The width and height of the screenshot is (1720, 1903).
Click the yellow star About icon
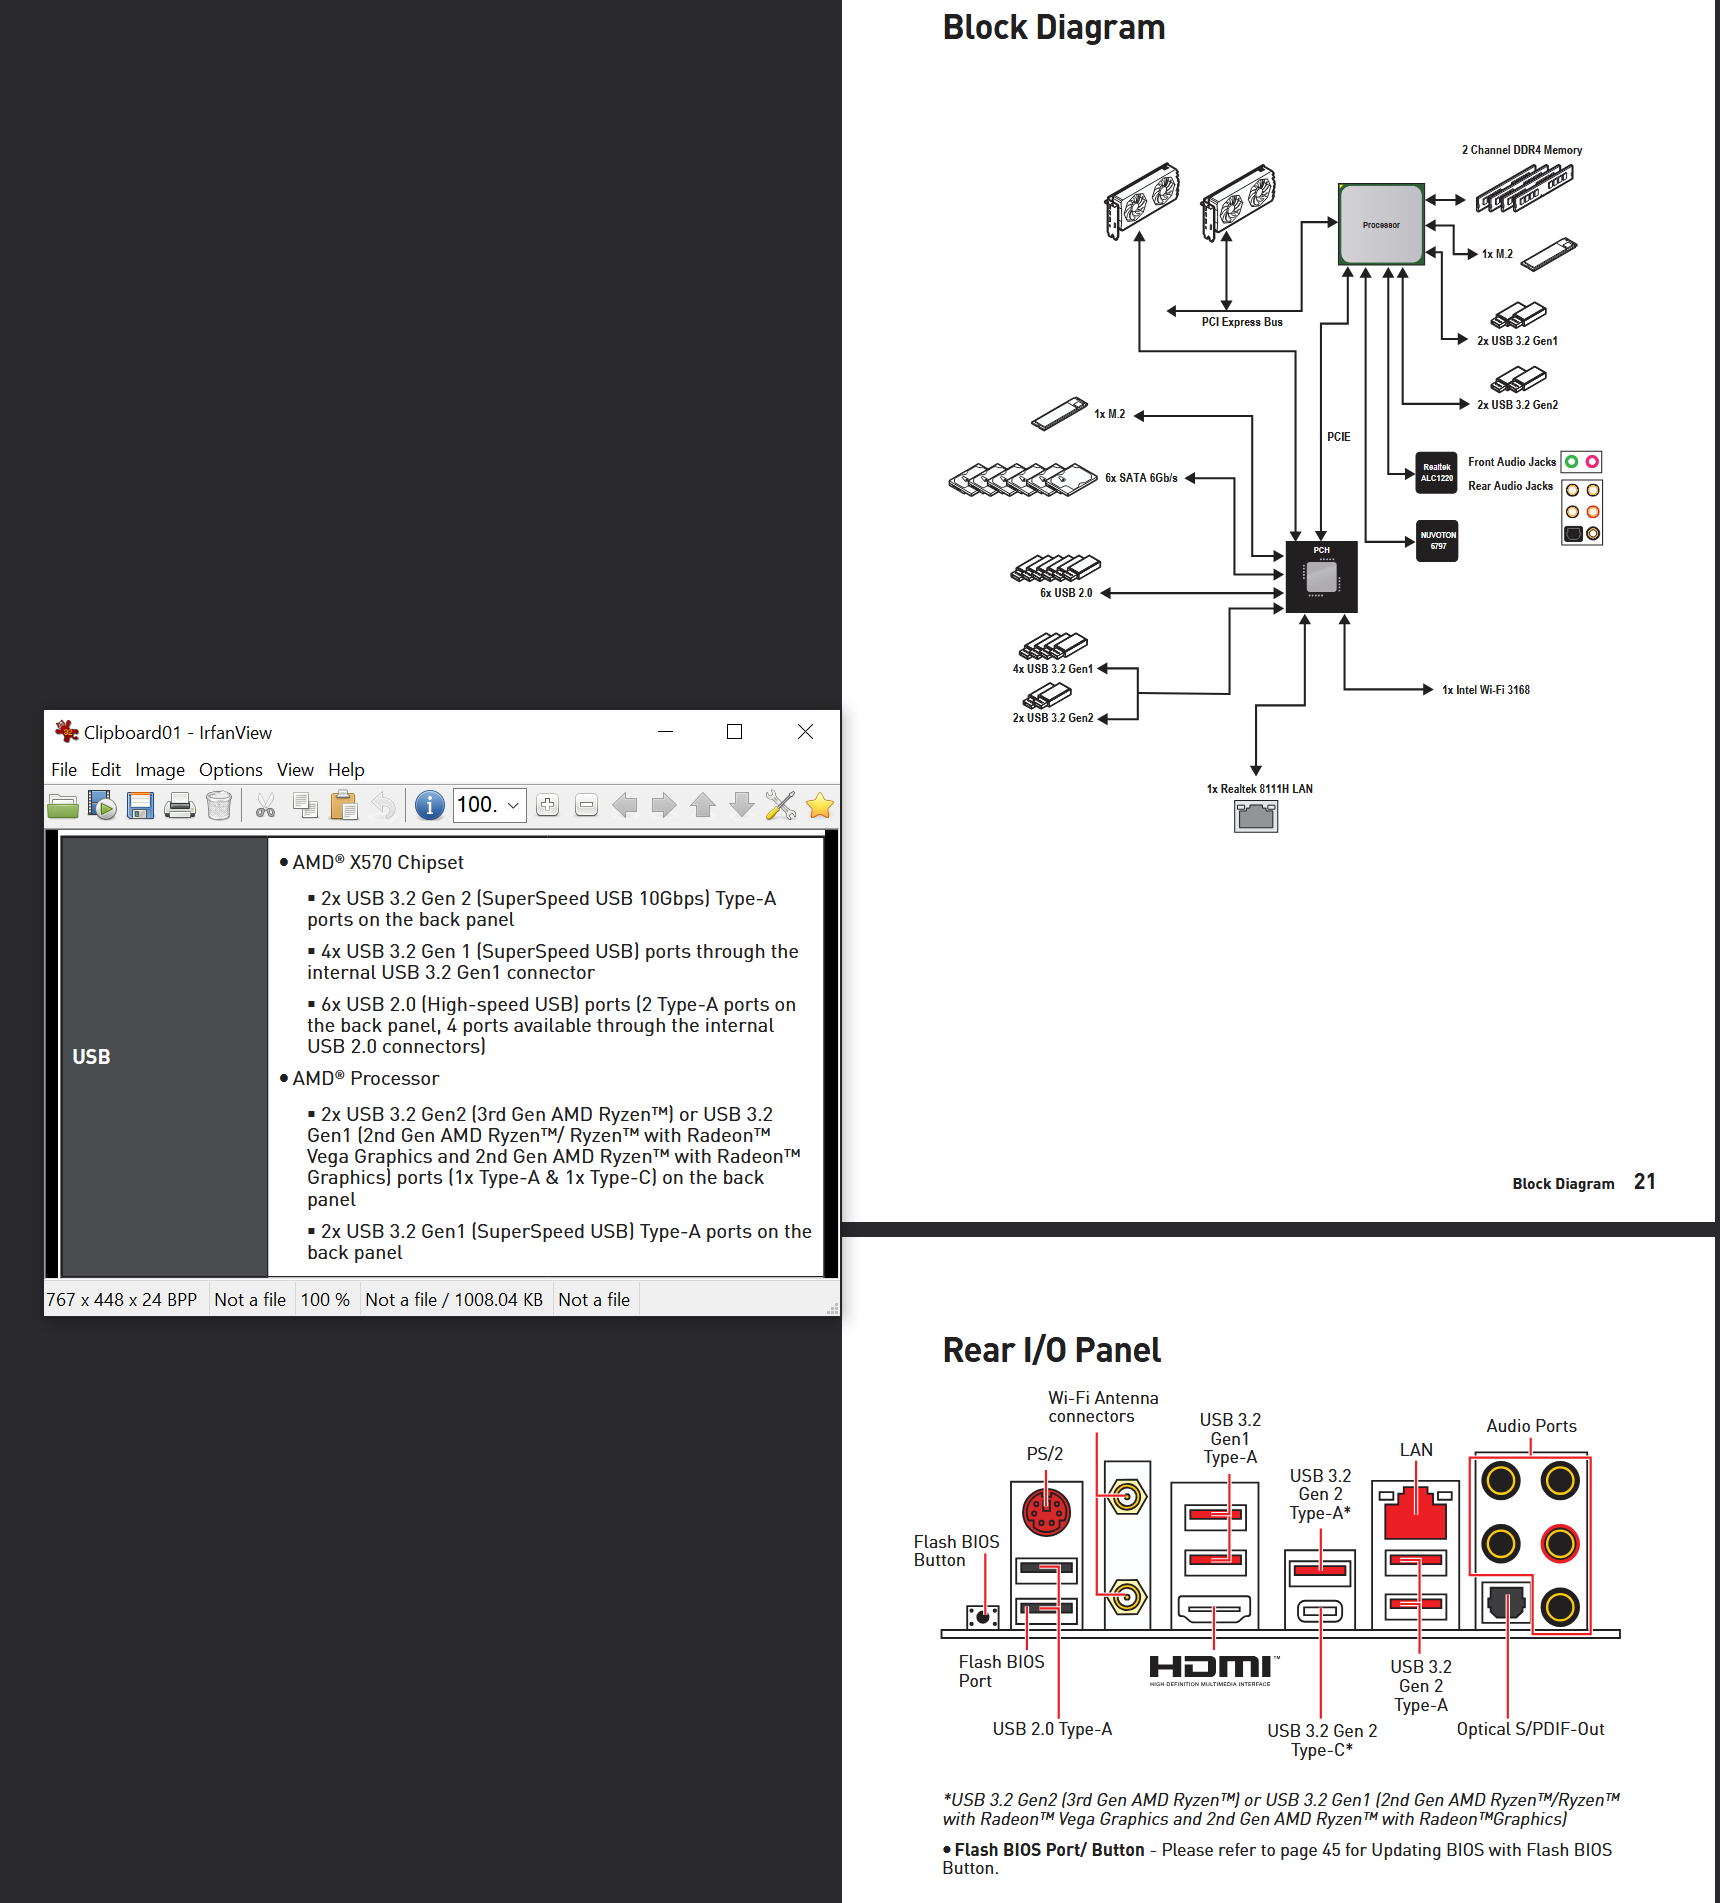[x=820, y=805]
